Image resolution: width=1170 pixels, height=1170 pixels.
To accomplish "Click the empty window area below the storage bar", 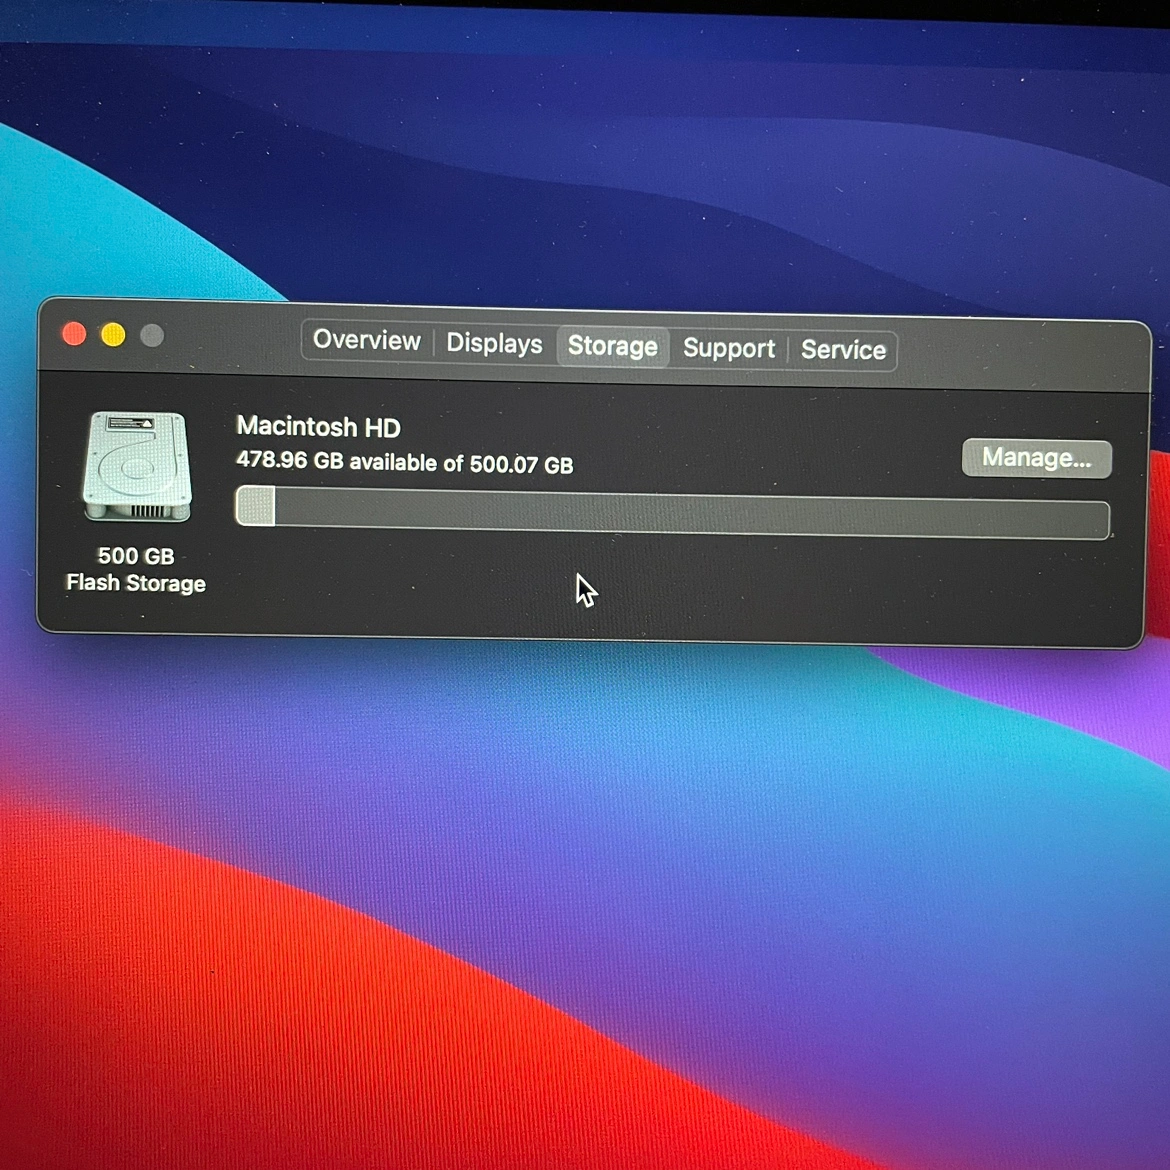I will 800,590.
